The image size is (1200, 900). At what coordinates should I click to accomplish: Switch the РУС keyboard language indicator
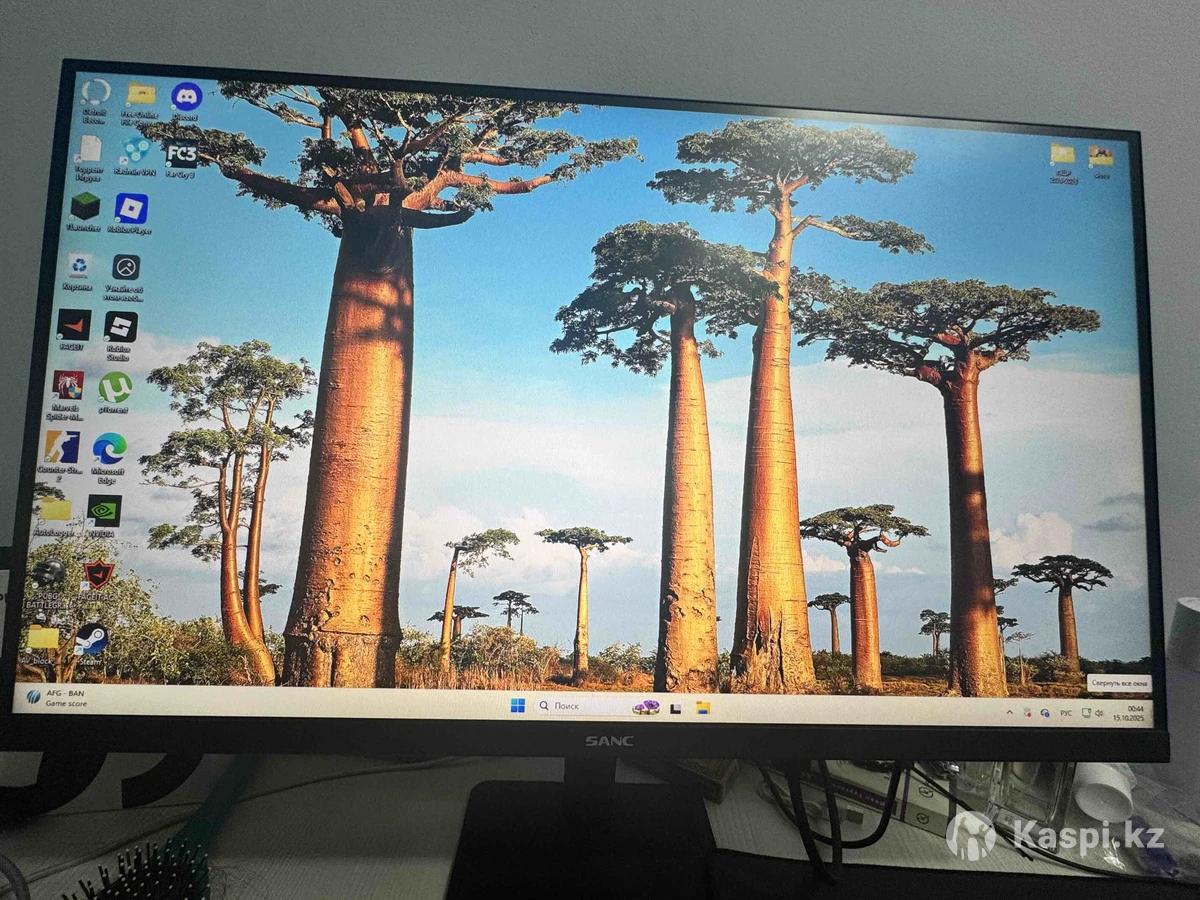[x=1065, y=713]
